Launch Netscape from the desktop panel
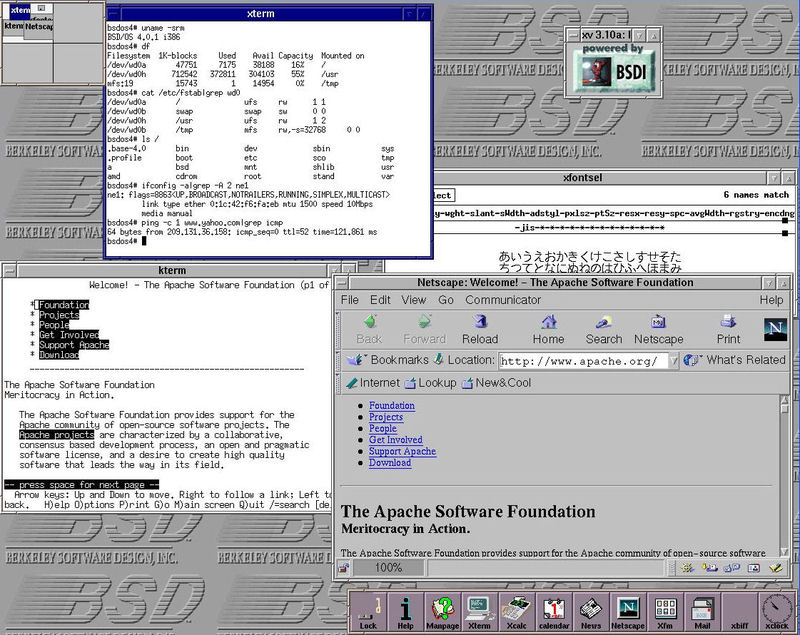 click(x=628, y=612)
